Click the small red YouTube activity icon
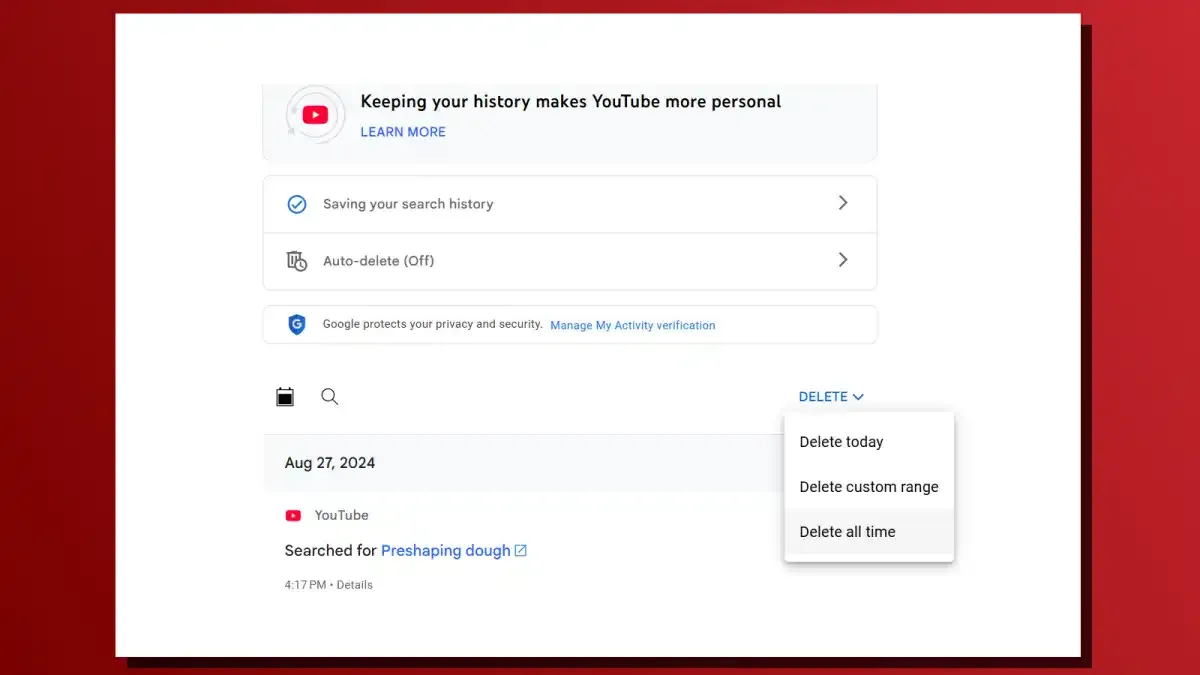Screen dimensions: 1200x675 (x=293, y=516)
